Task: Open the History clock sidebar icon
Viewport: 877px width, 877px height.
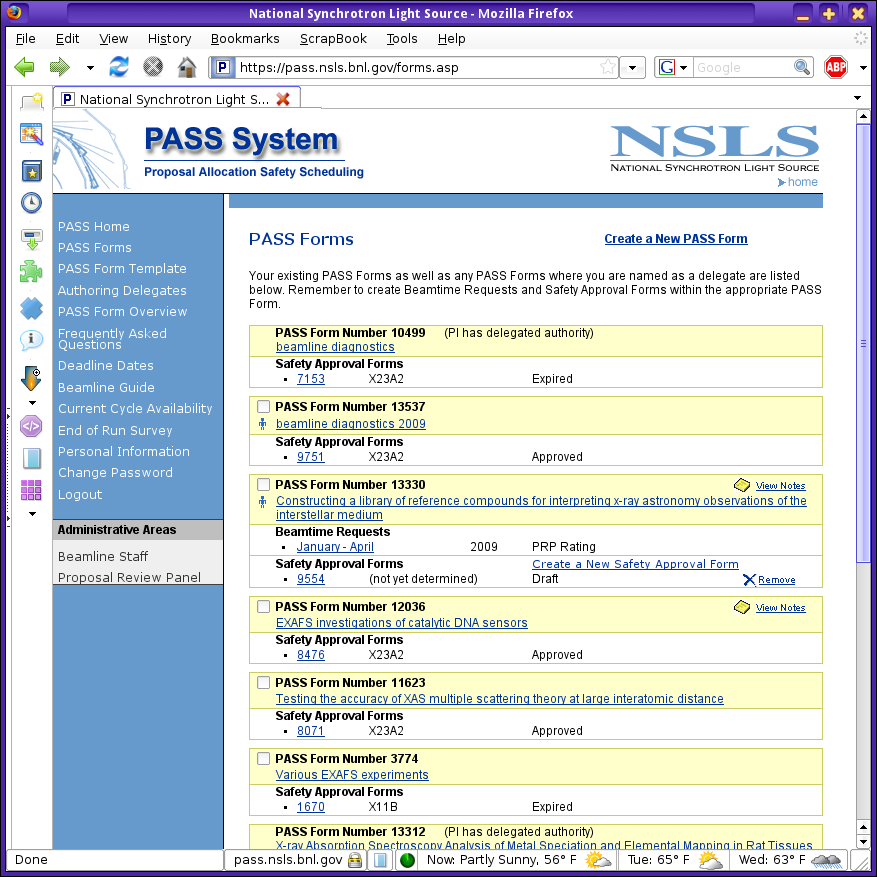Action: pyautogui.click(x=31, y=202)
